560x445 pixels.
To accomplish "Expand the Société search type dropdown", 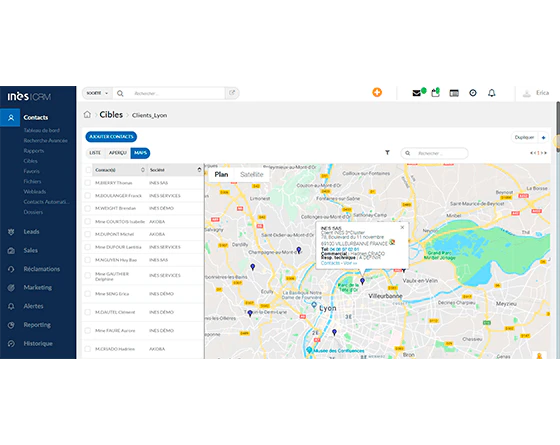I will click(97, 93).
